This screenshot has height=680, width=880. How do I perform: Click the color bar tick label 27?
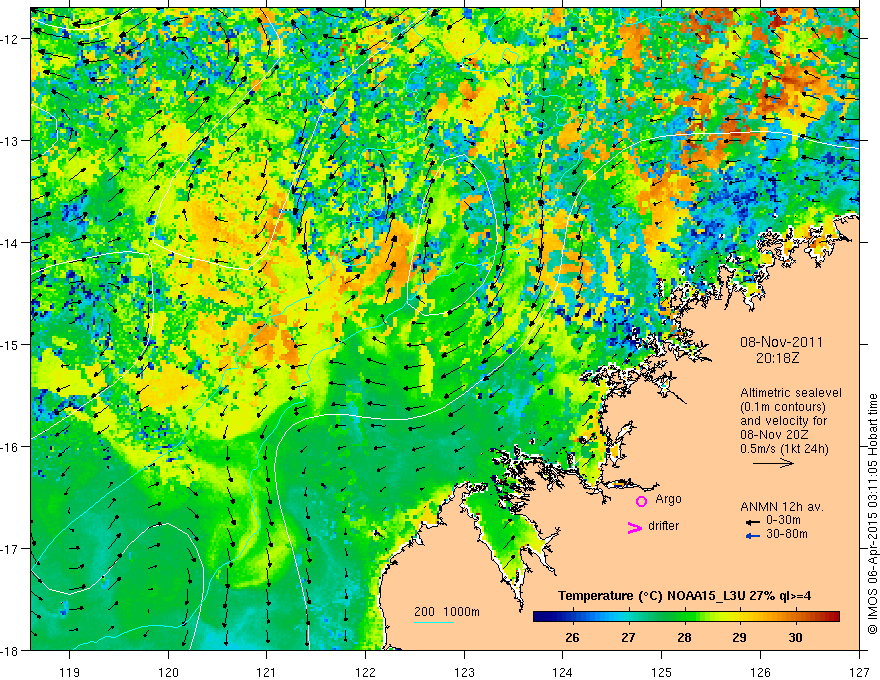click(x=628, y=638)
